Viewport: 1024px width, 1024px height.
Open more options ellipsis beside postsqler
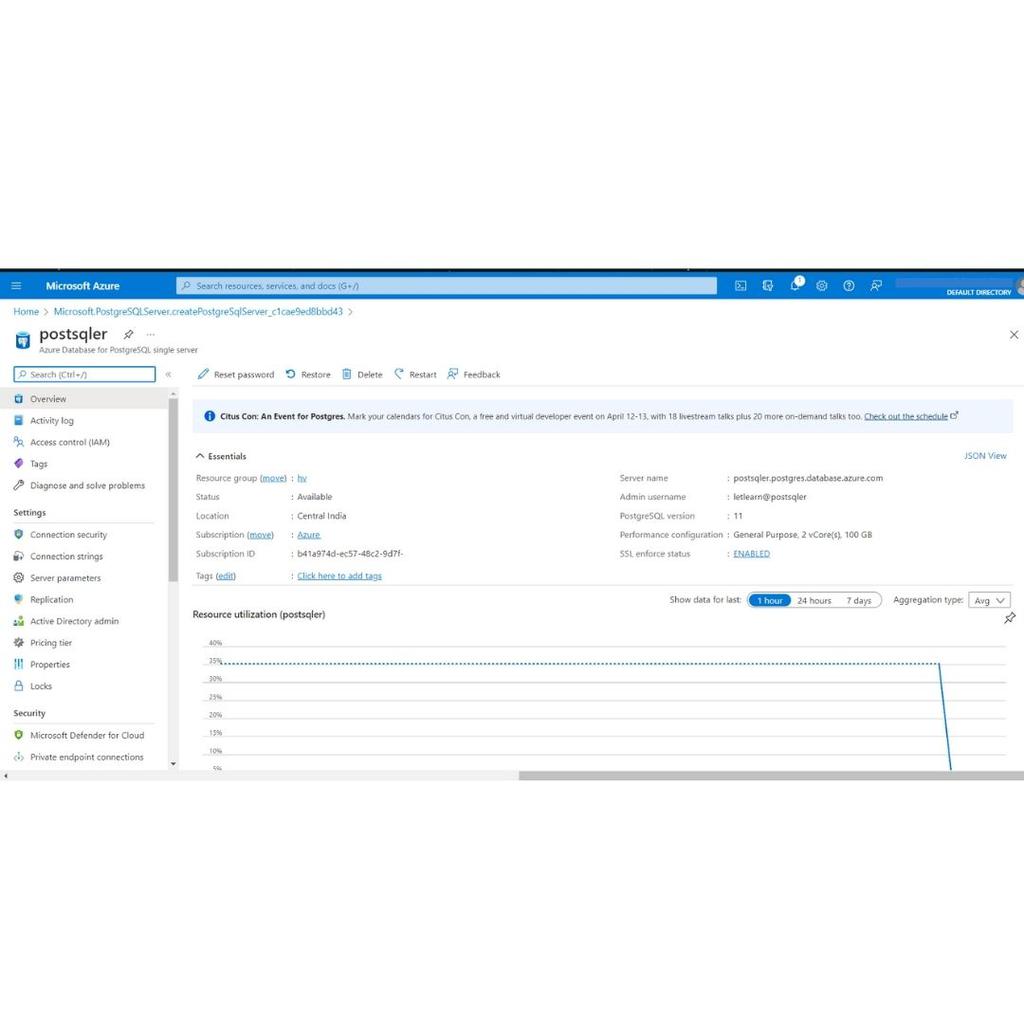(151, 334)
